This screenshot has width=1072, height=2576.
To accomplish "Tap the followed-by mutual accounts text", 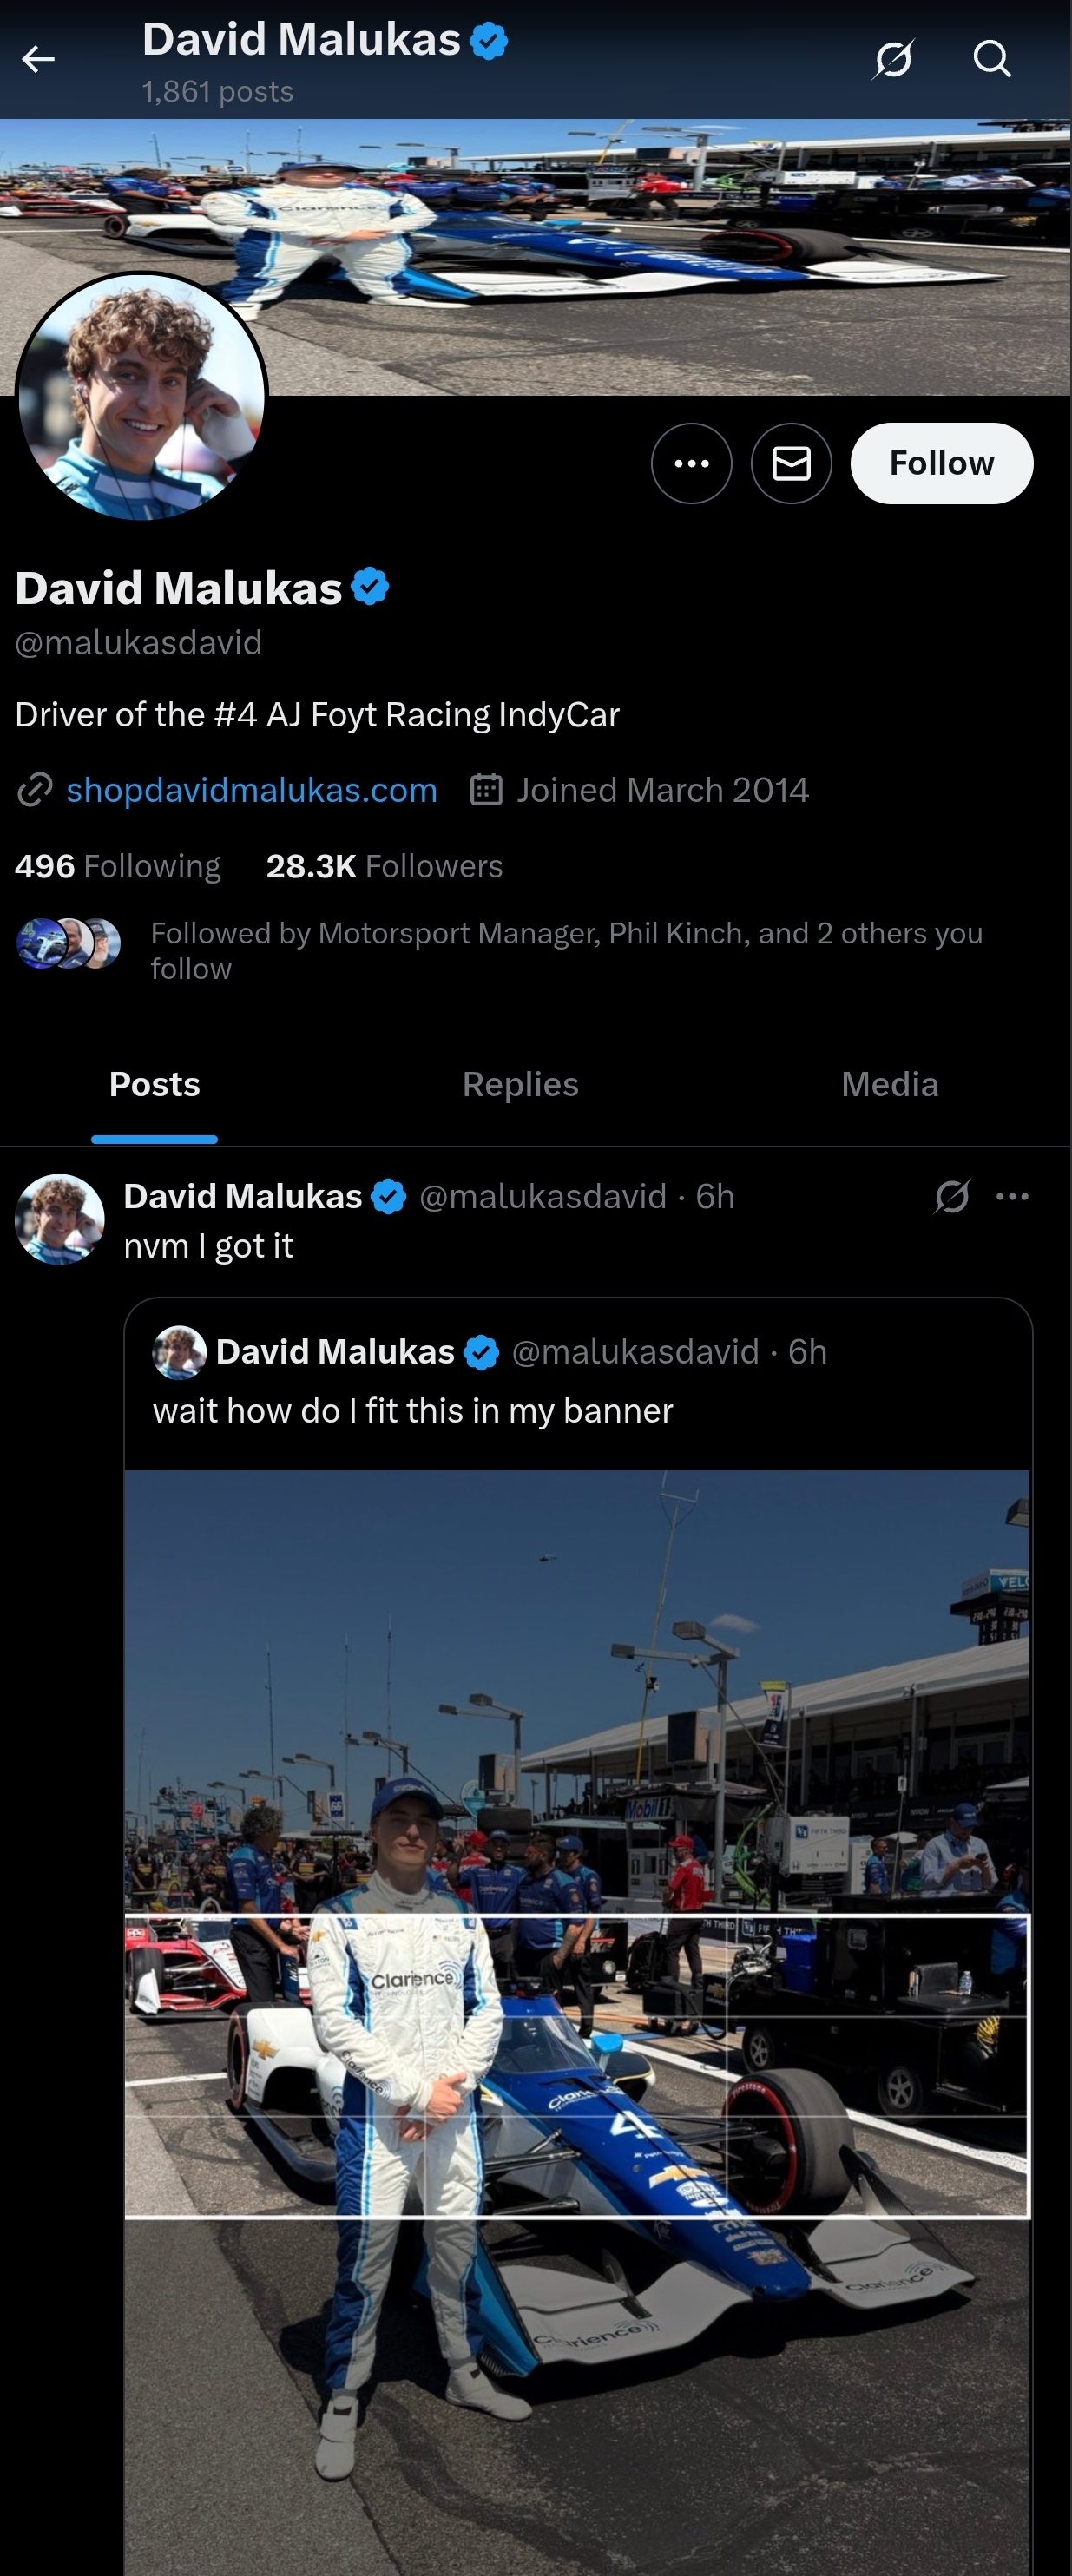I will 566,950.
